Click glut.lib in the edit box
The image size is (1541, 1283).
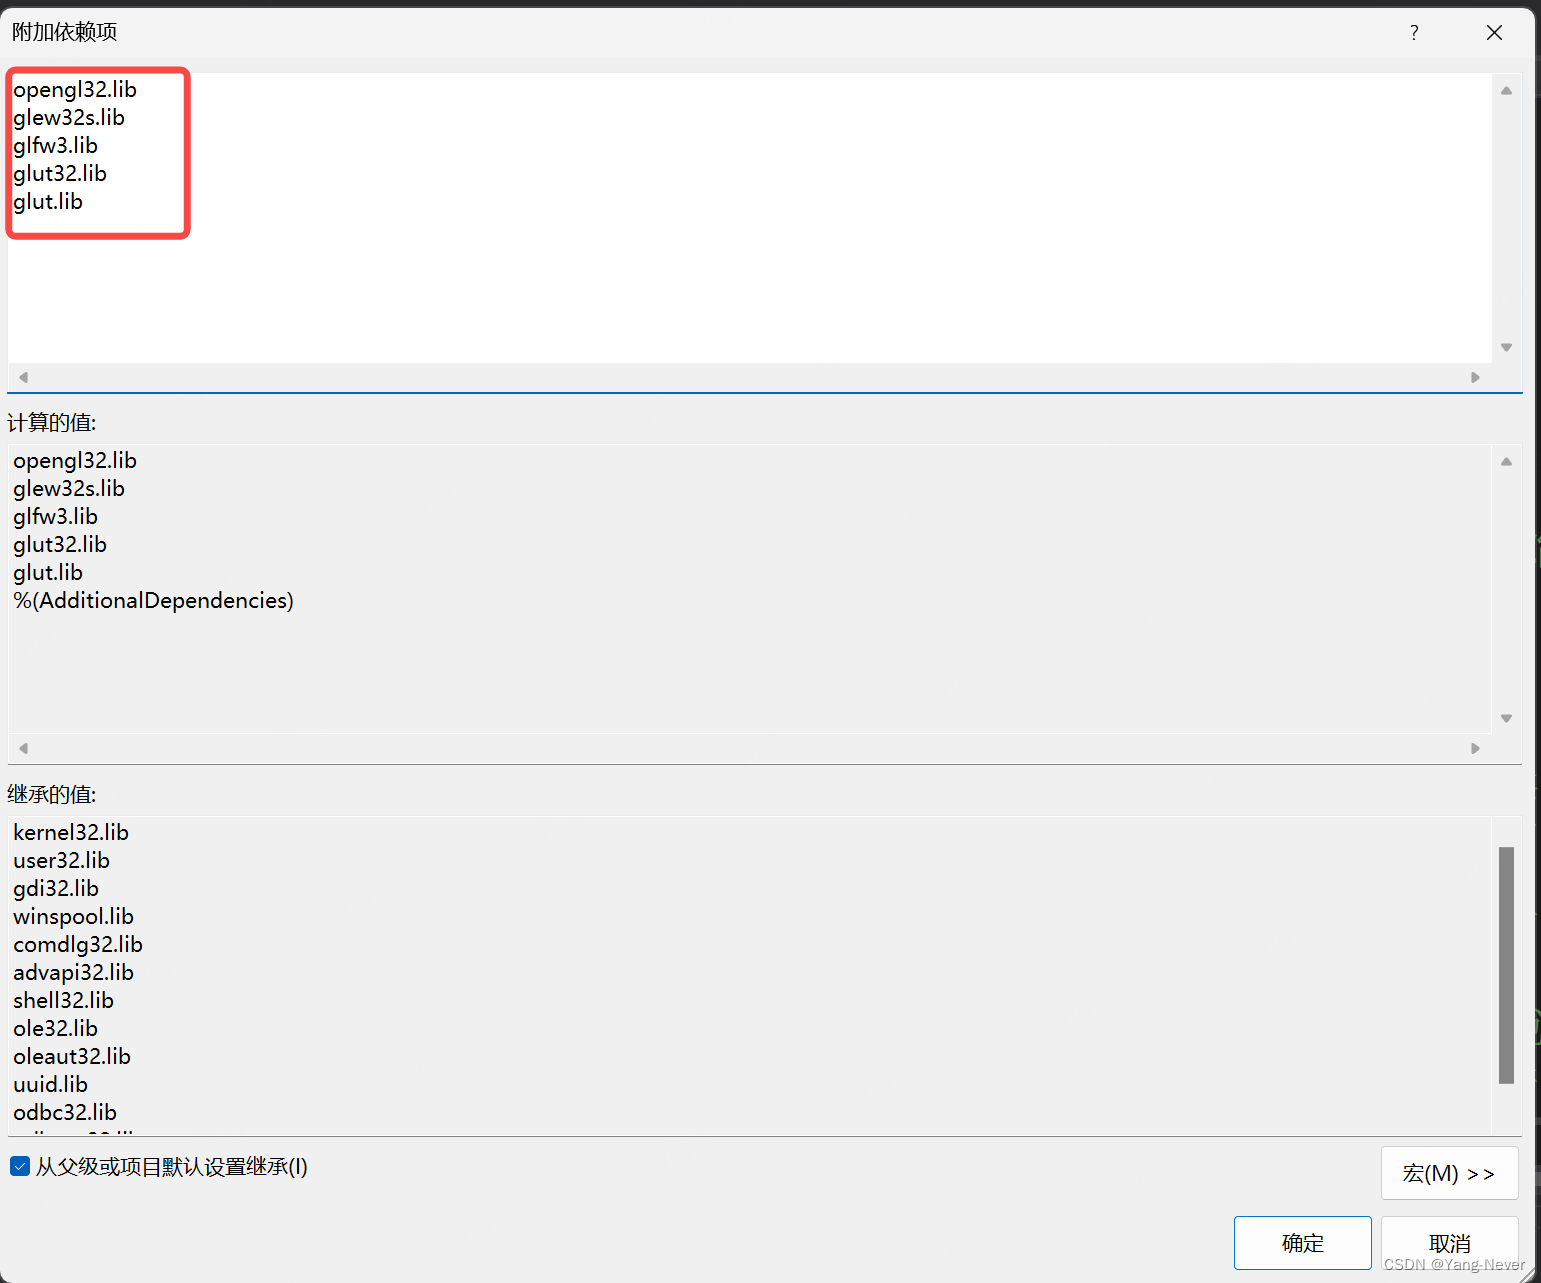coord(48,202)
